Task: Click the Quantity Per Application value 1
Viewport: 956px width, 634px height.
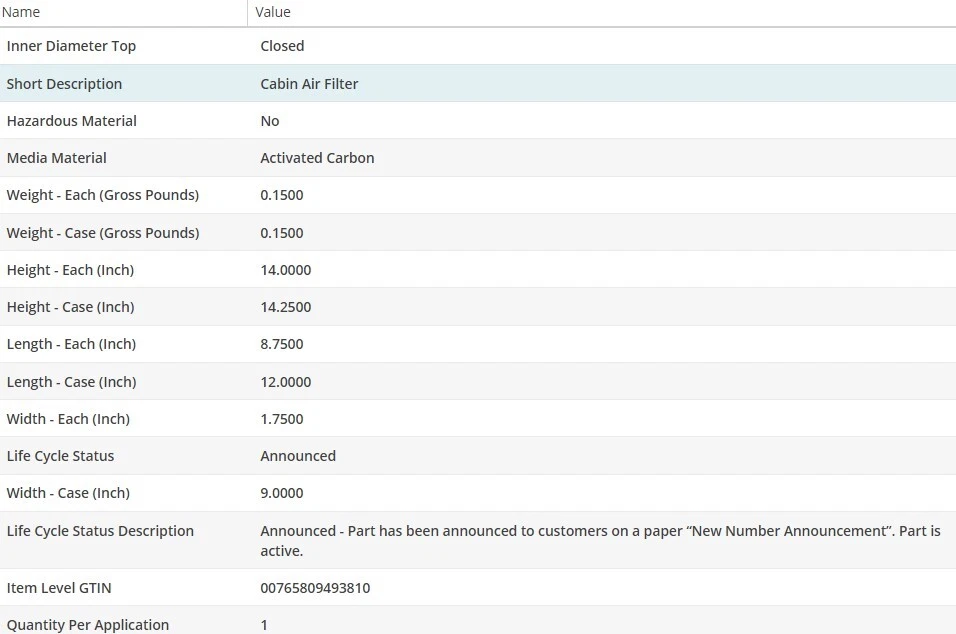Action: (x=264, y=625)
